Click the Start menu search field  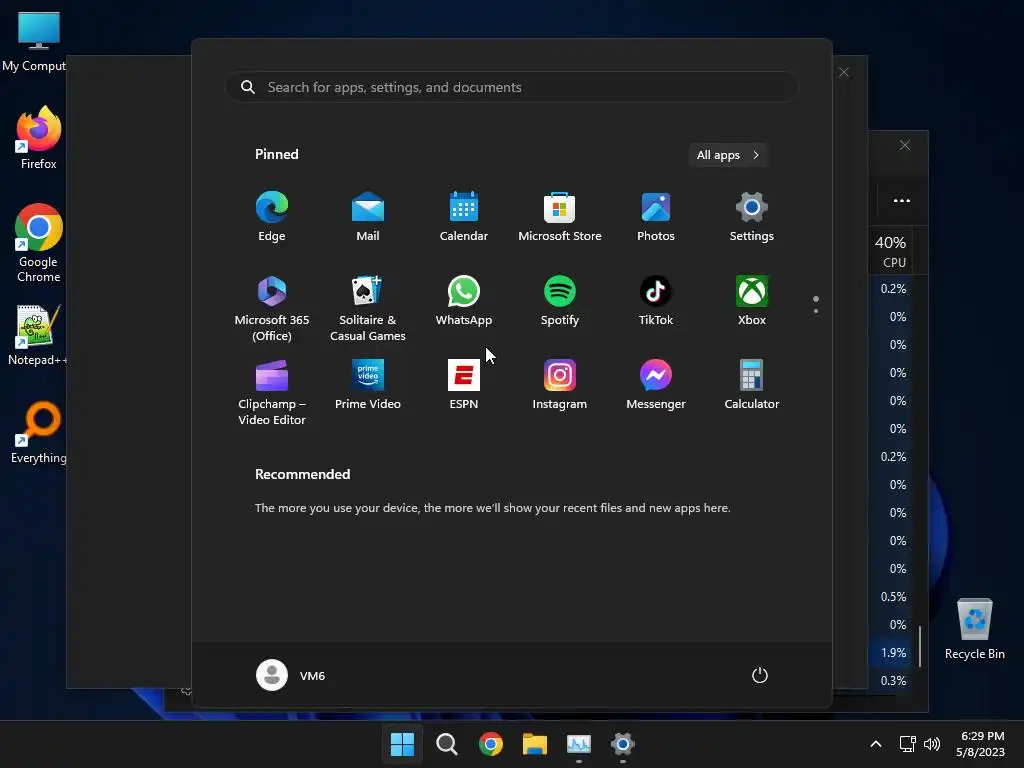tap(513, 88)
